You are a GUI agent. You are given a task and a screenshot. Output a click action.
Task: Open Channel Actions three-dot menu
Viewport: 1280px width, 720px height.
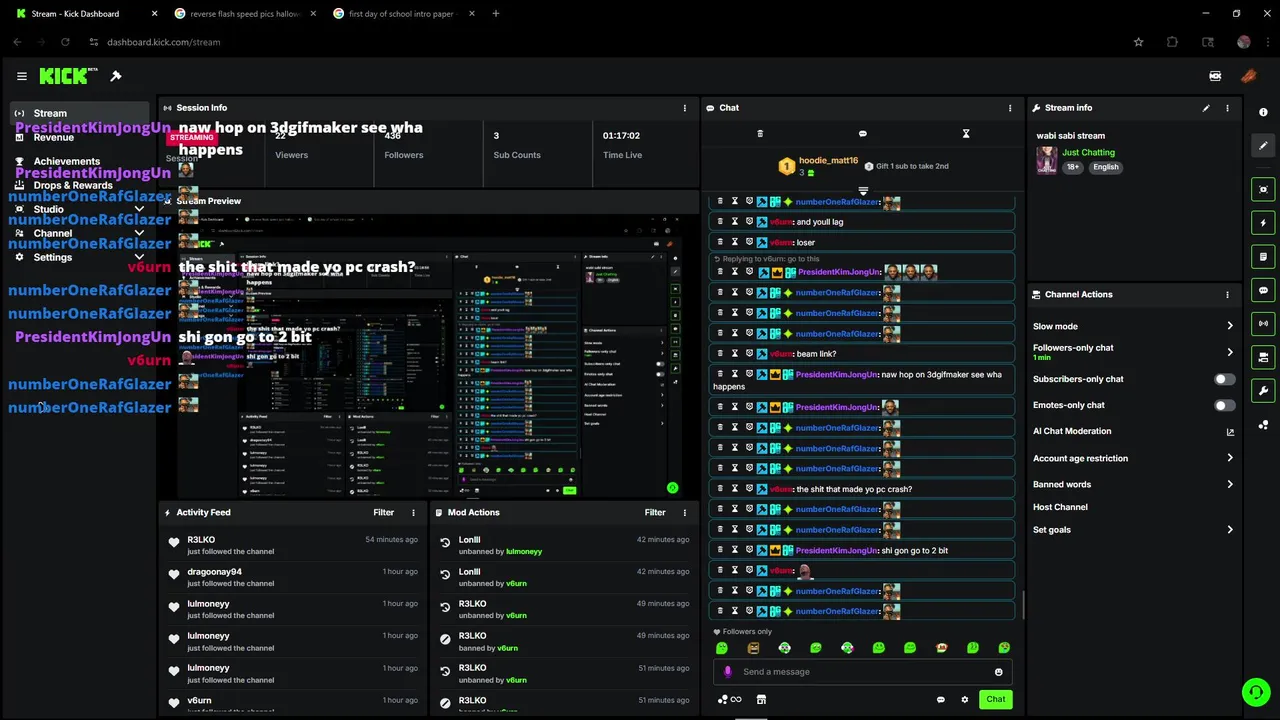1227,295
